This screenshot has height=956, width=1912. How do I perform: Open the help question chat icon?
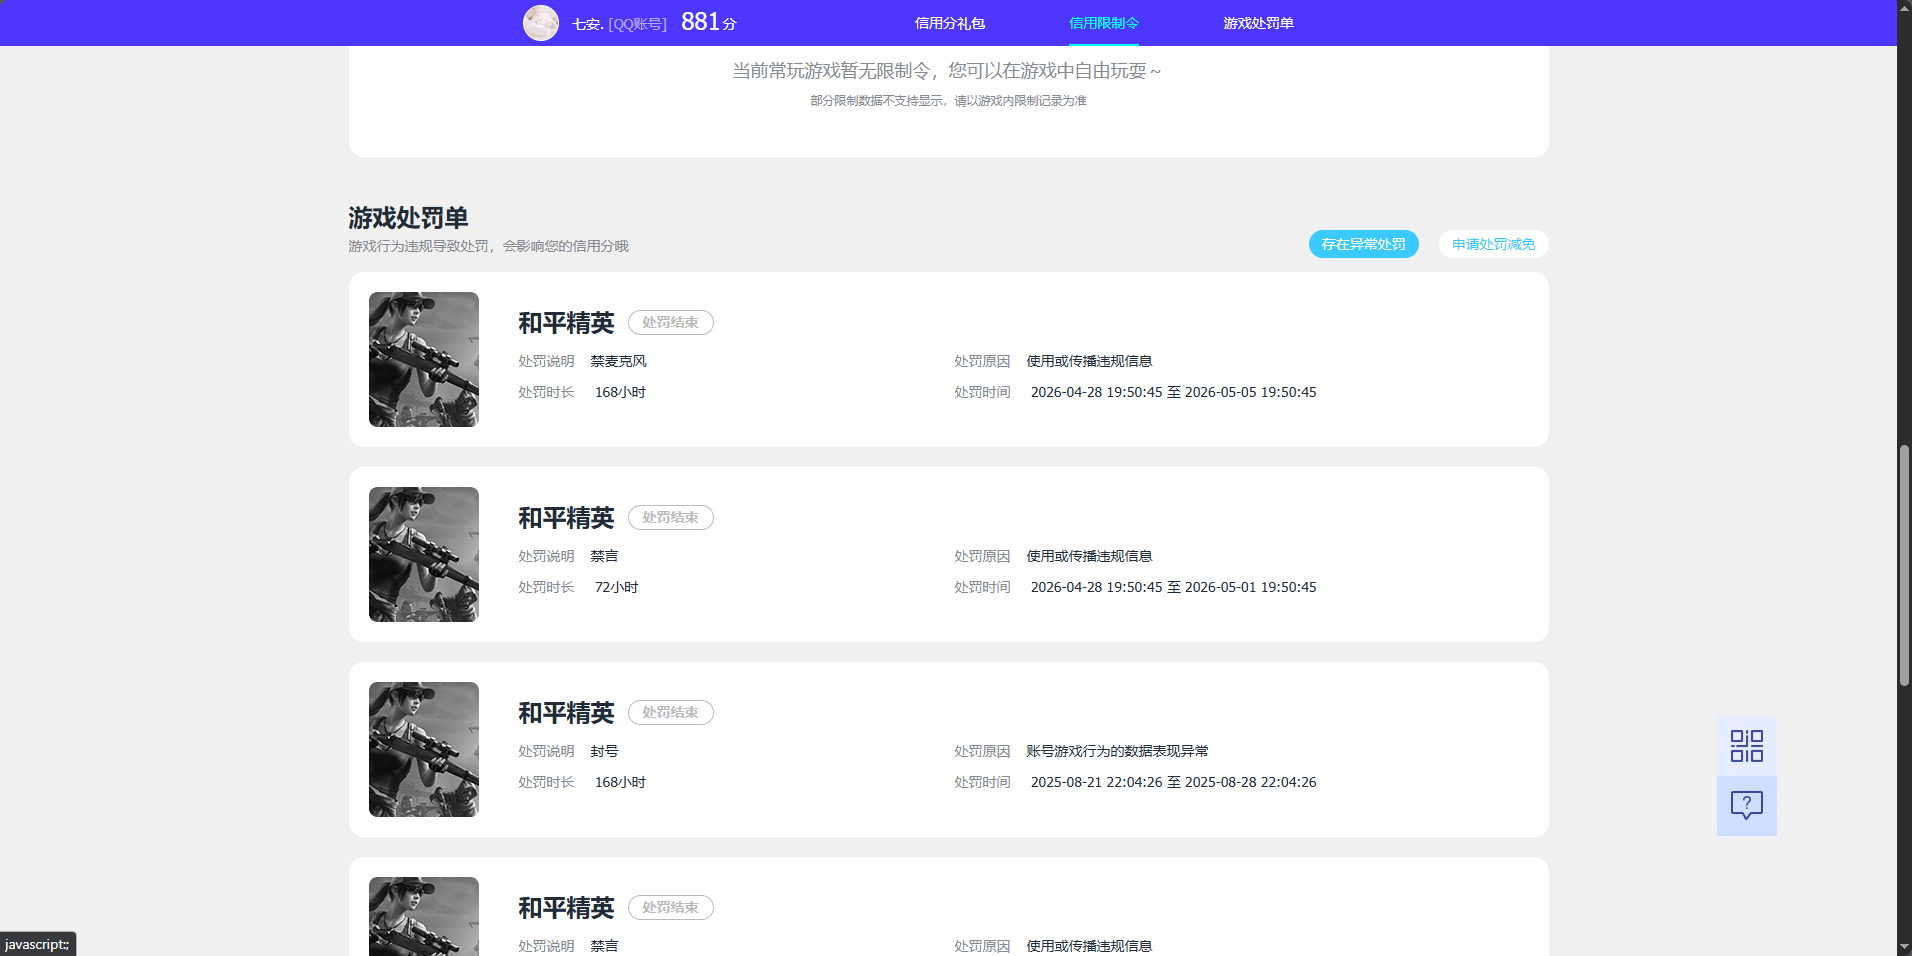tap(1746, 806)
